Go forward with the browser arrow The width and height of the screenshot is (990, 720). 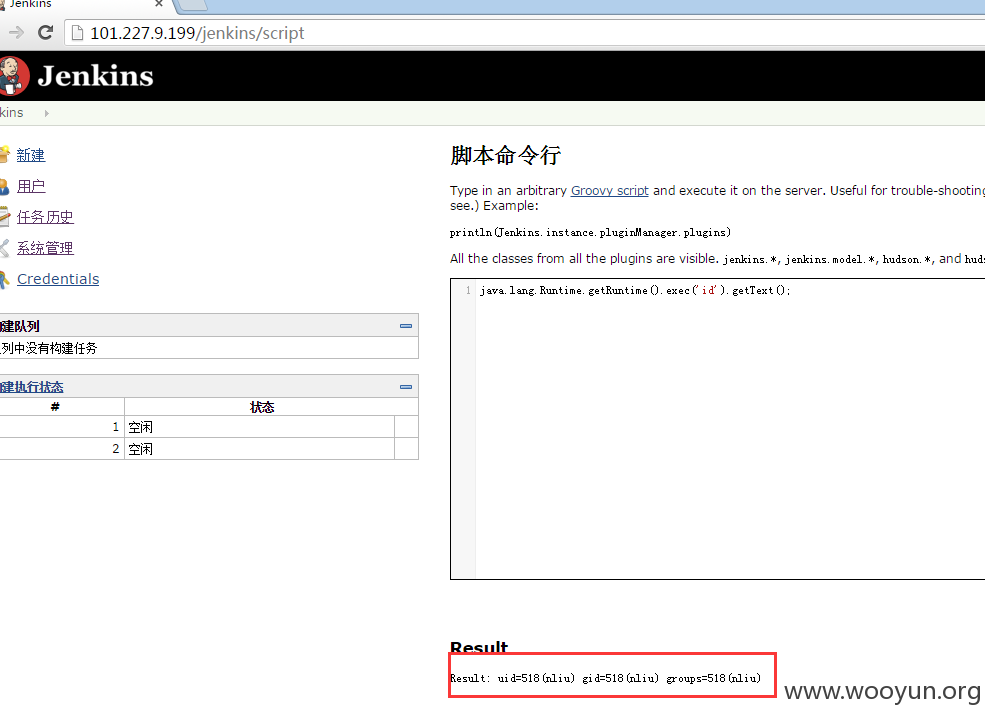click(16, 32)
